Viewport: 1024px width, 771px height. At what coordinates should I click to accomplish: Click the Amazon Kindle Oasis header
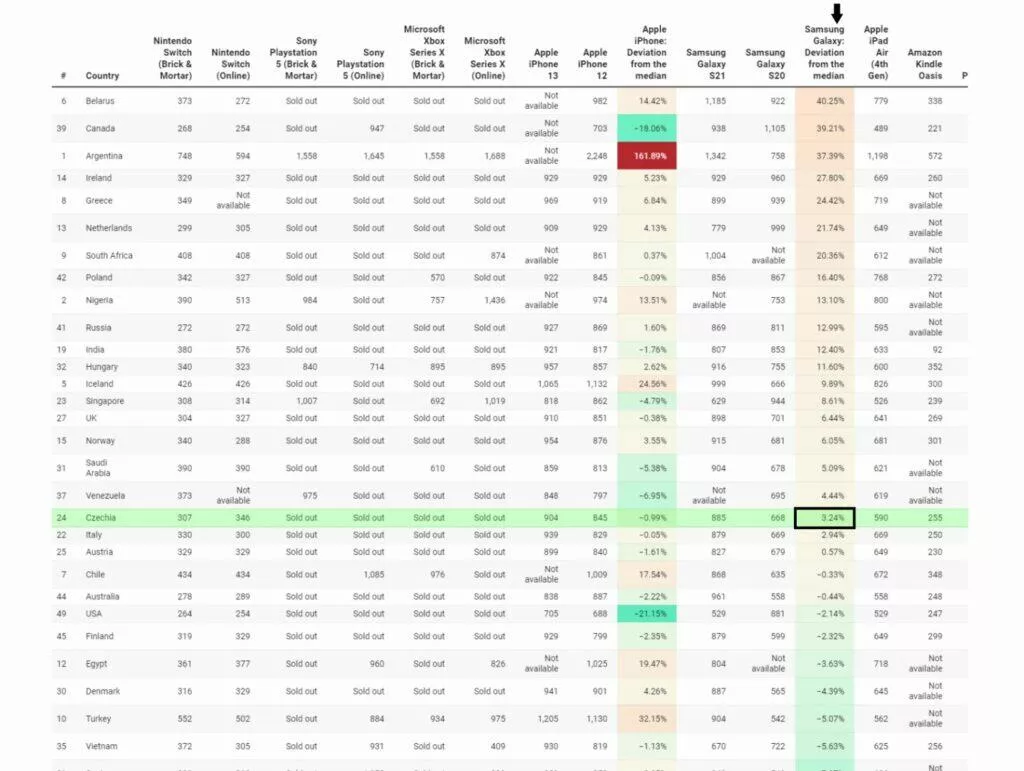coord(924,64)
